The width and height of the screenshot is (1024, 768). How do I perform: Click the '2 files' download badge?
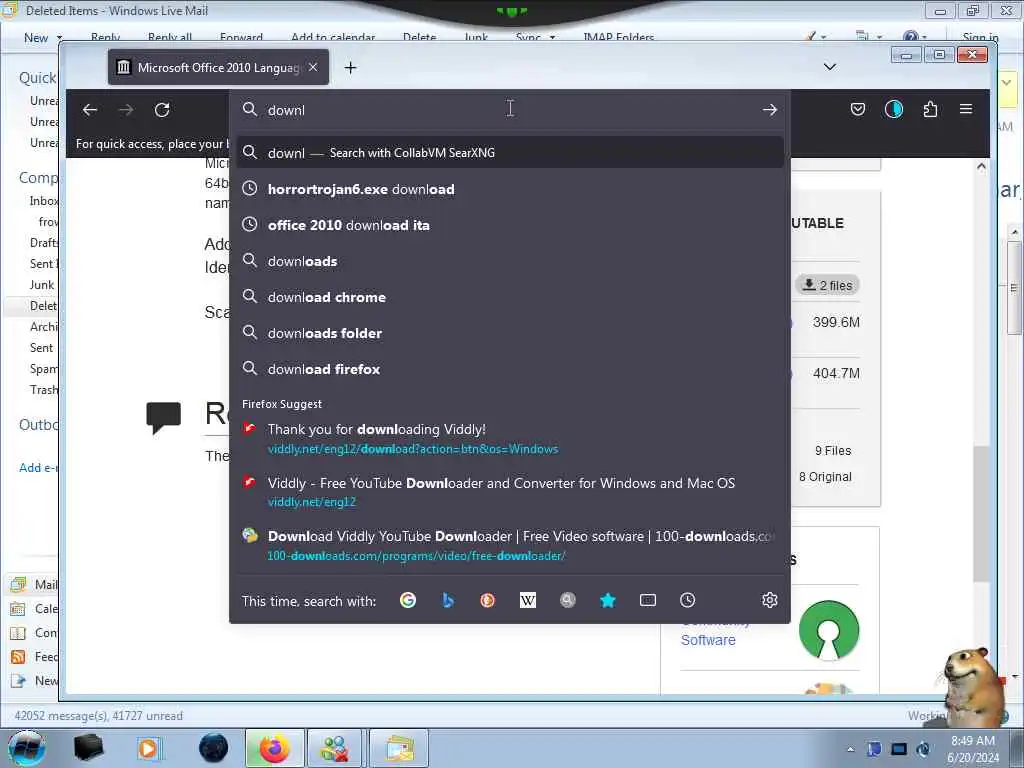point(827,285)
